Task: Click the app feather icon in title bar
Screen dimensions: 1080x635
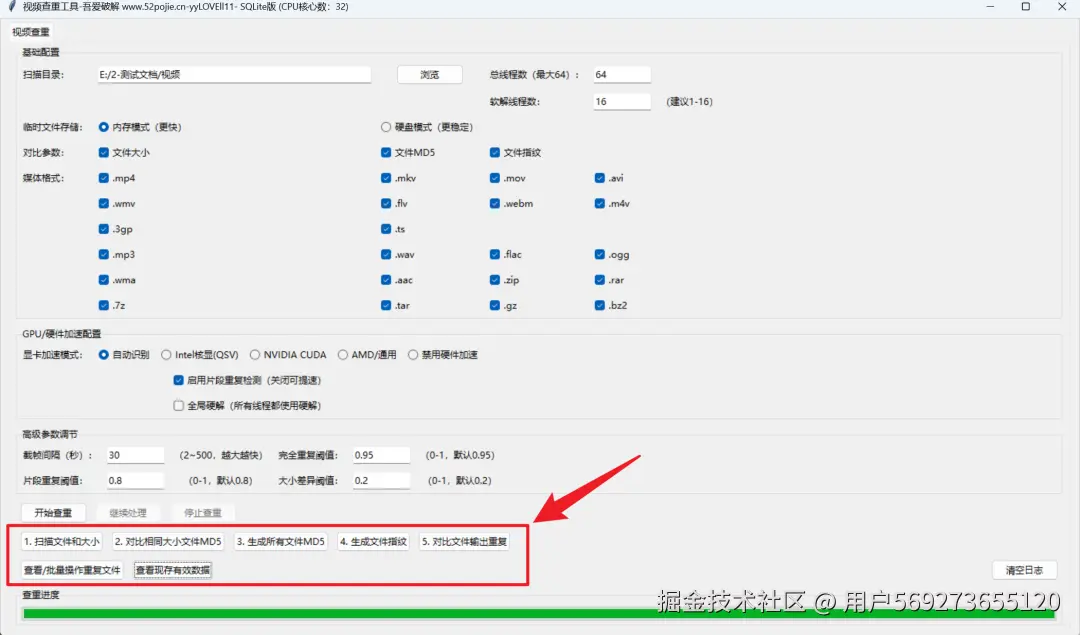Action: (x=12, y=7)
